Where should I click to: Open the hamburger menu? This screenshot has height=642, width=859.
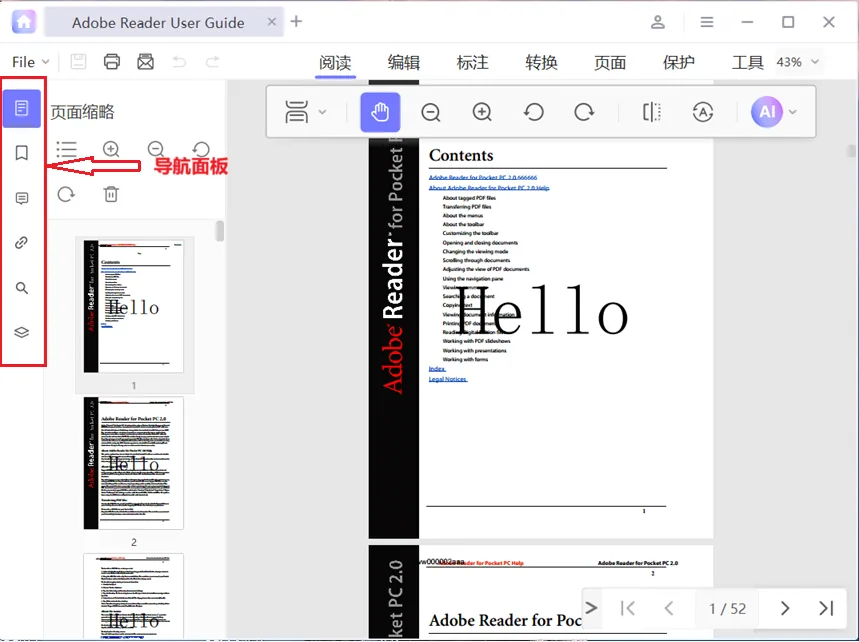(707, 22)
